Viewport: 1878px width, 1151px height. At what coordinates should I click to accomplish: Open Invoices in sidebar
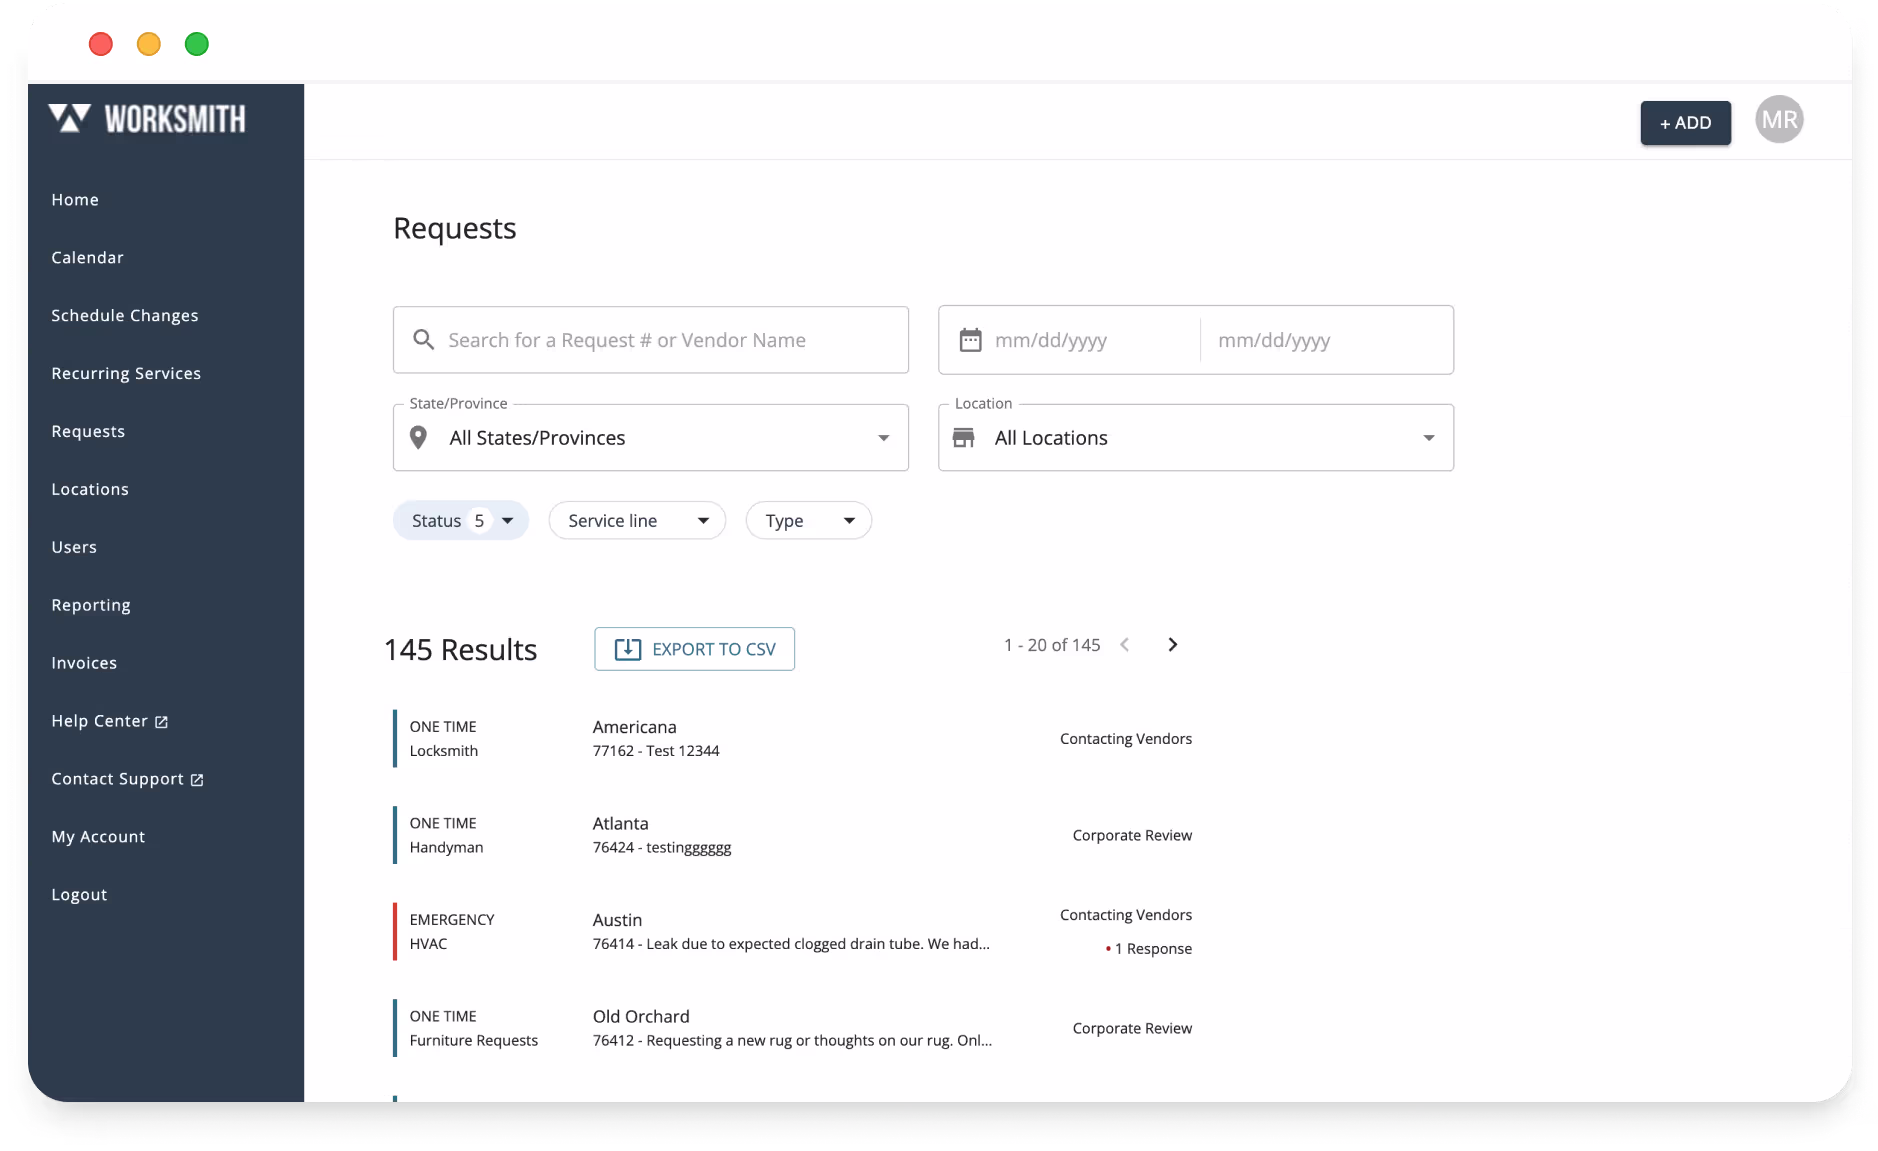coord(84,664)
